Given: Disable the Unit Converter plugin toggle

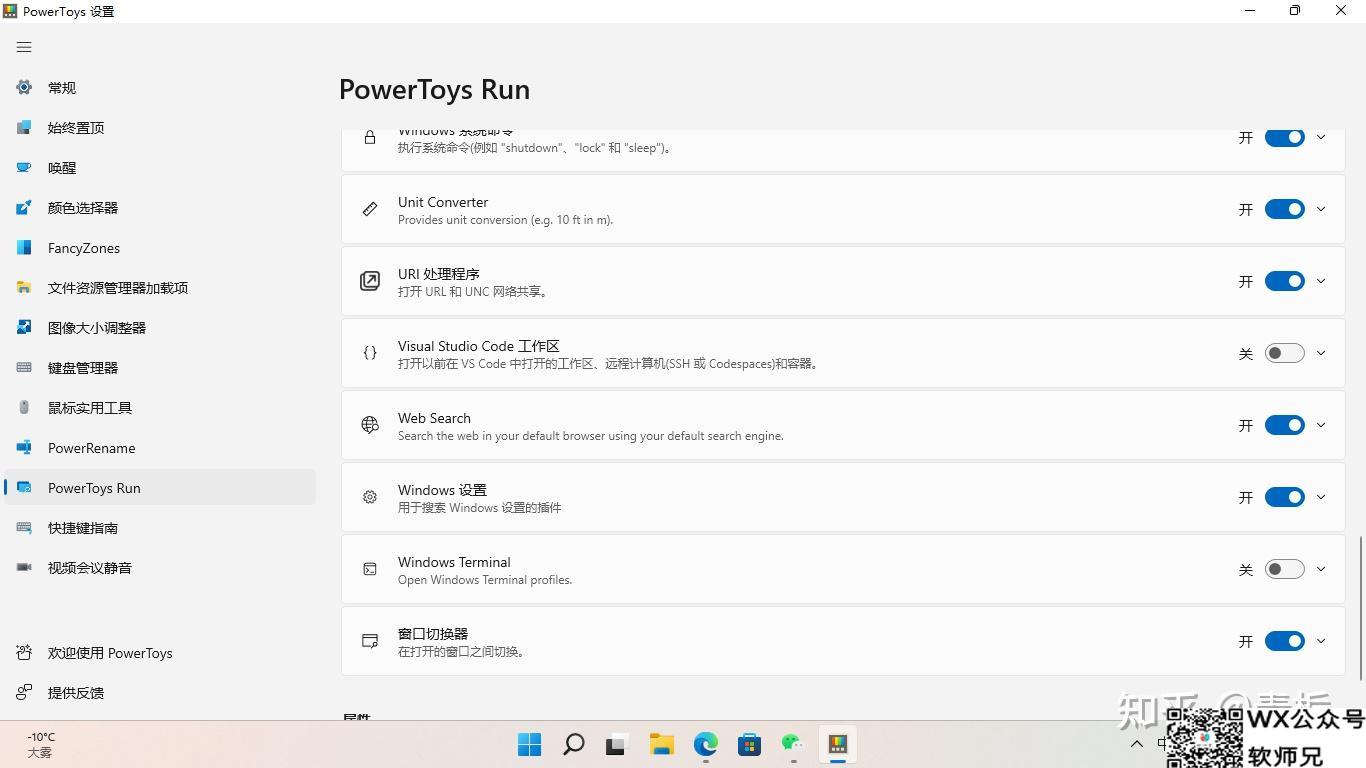Looking at the screenshot, I should coord(1285,209).
